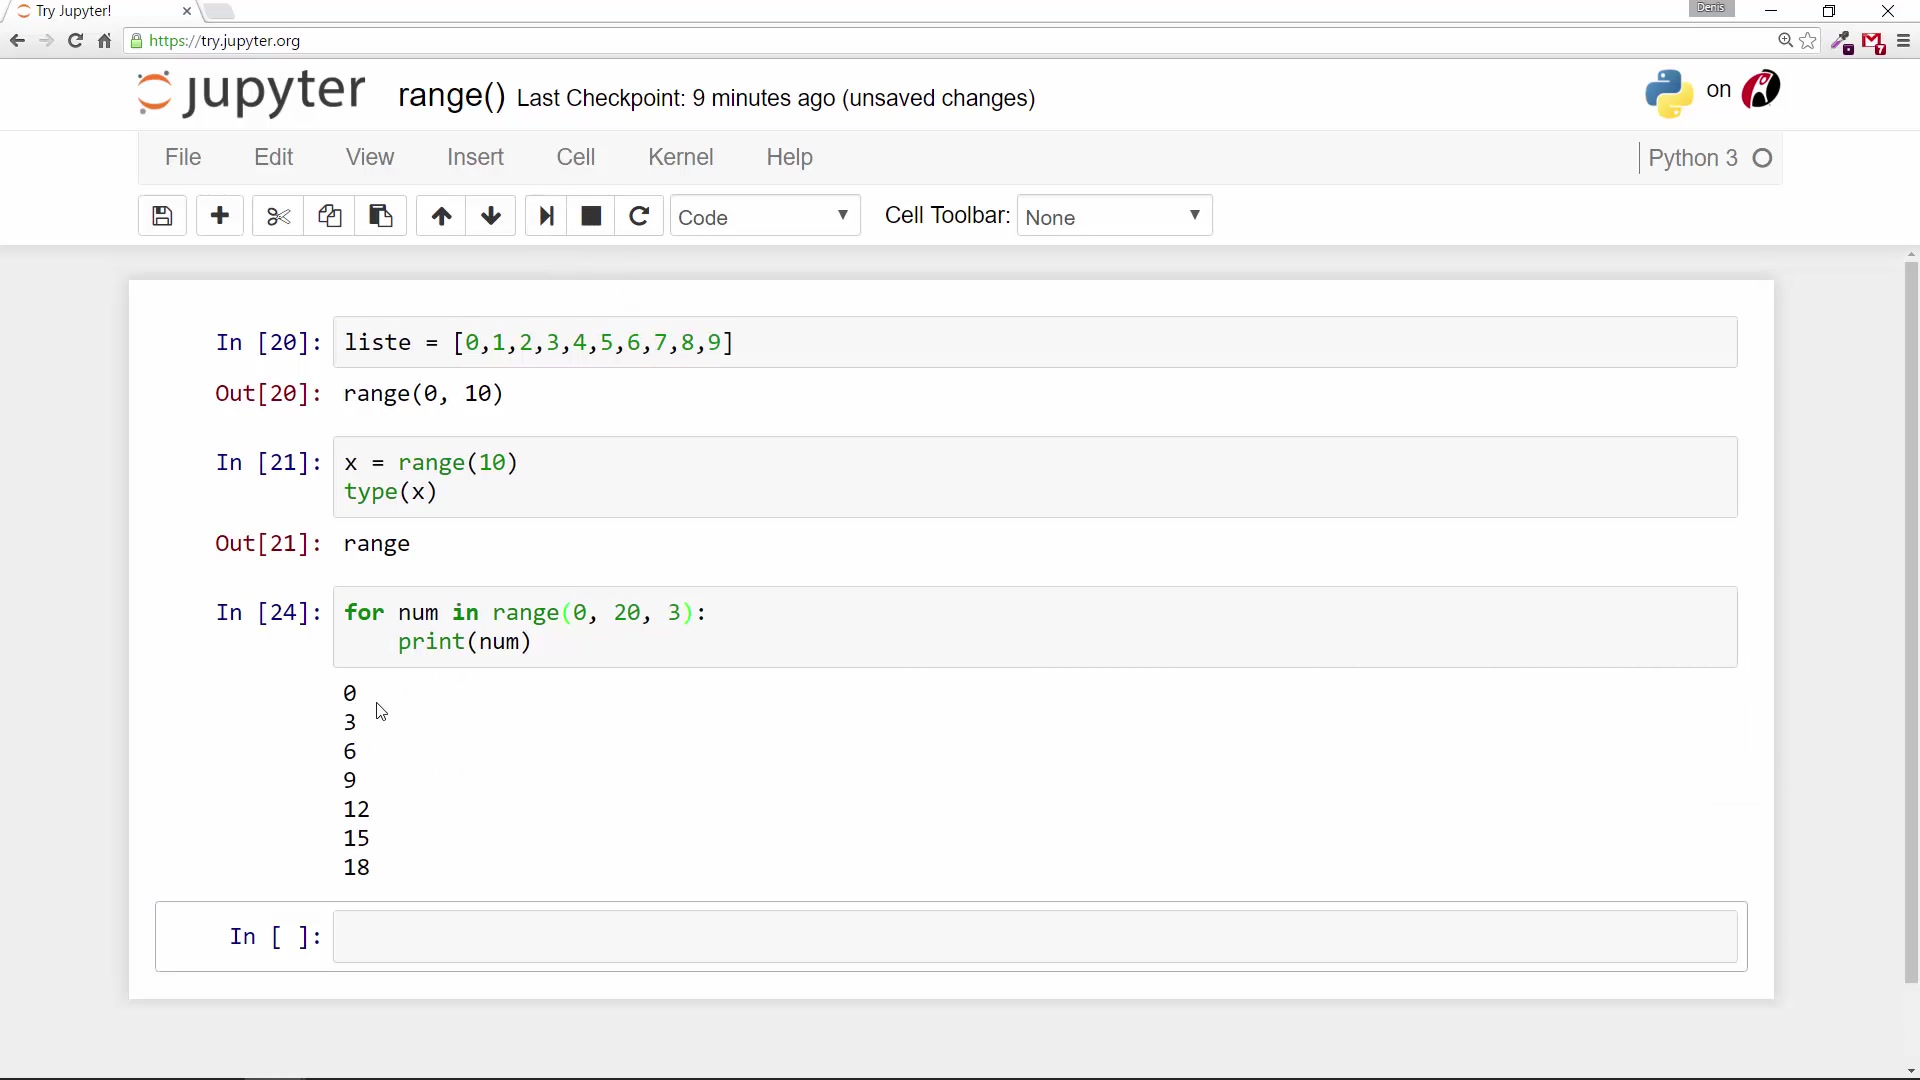The height and width of the screenshot is (1080, 1920).
Task: Open the Kernel menu
Action: click(680, 157)
